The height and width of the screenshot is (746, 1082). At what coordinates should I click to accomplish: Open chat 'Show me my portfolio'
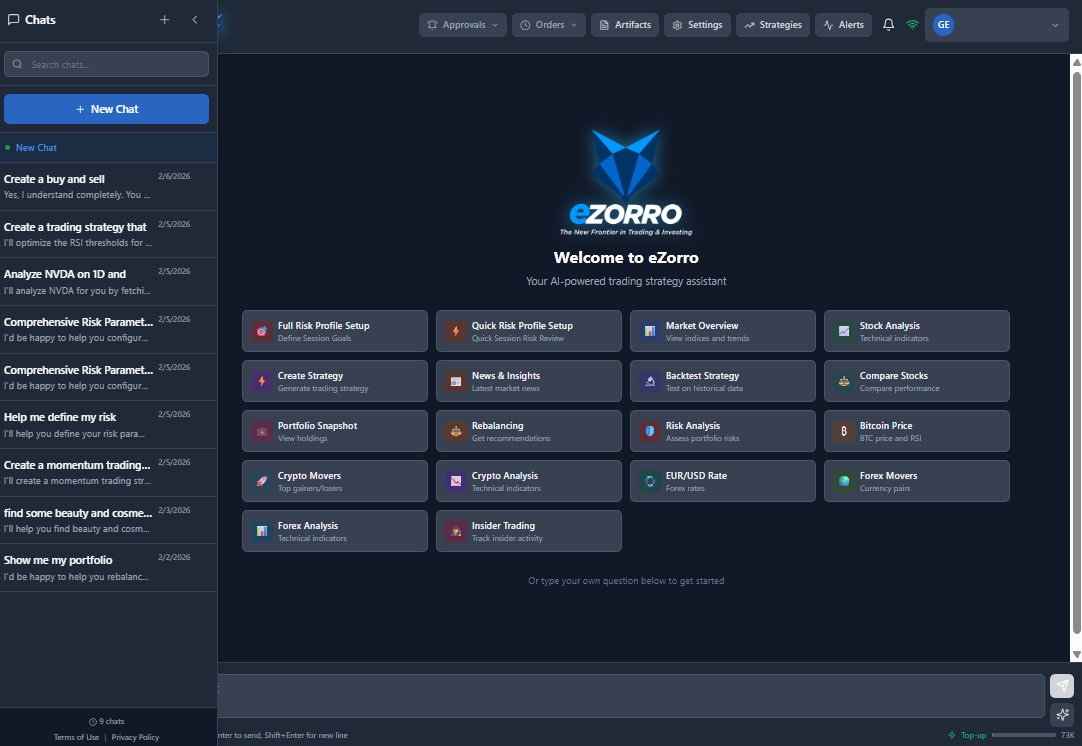(108, 568)
